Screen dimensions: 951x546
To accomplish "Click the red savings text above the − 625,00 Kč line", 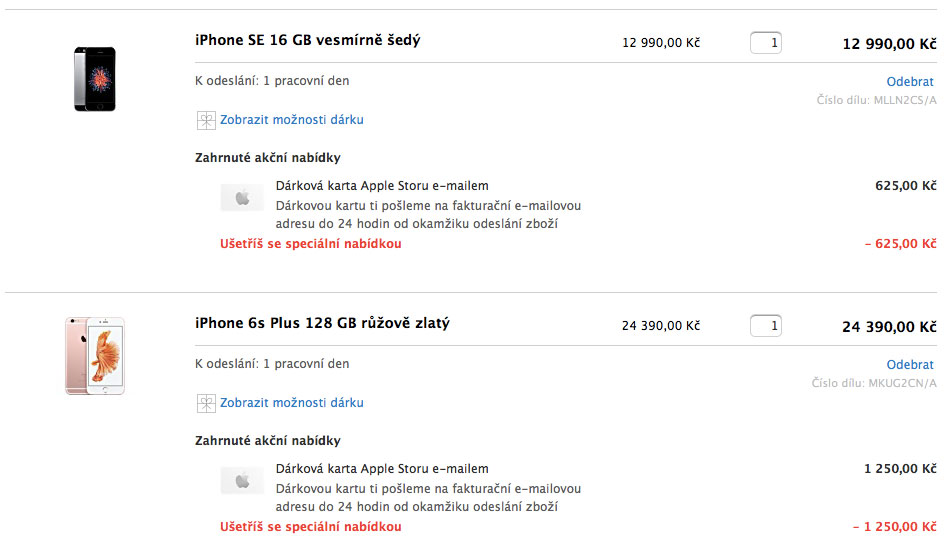I will [311, 244].
